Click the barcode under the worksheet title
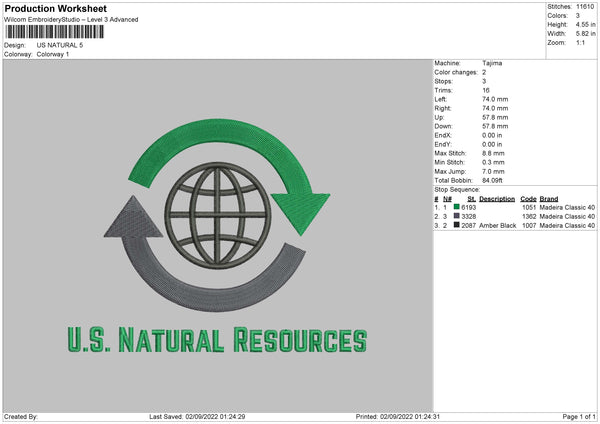 pos(53,32)
